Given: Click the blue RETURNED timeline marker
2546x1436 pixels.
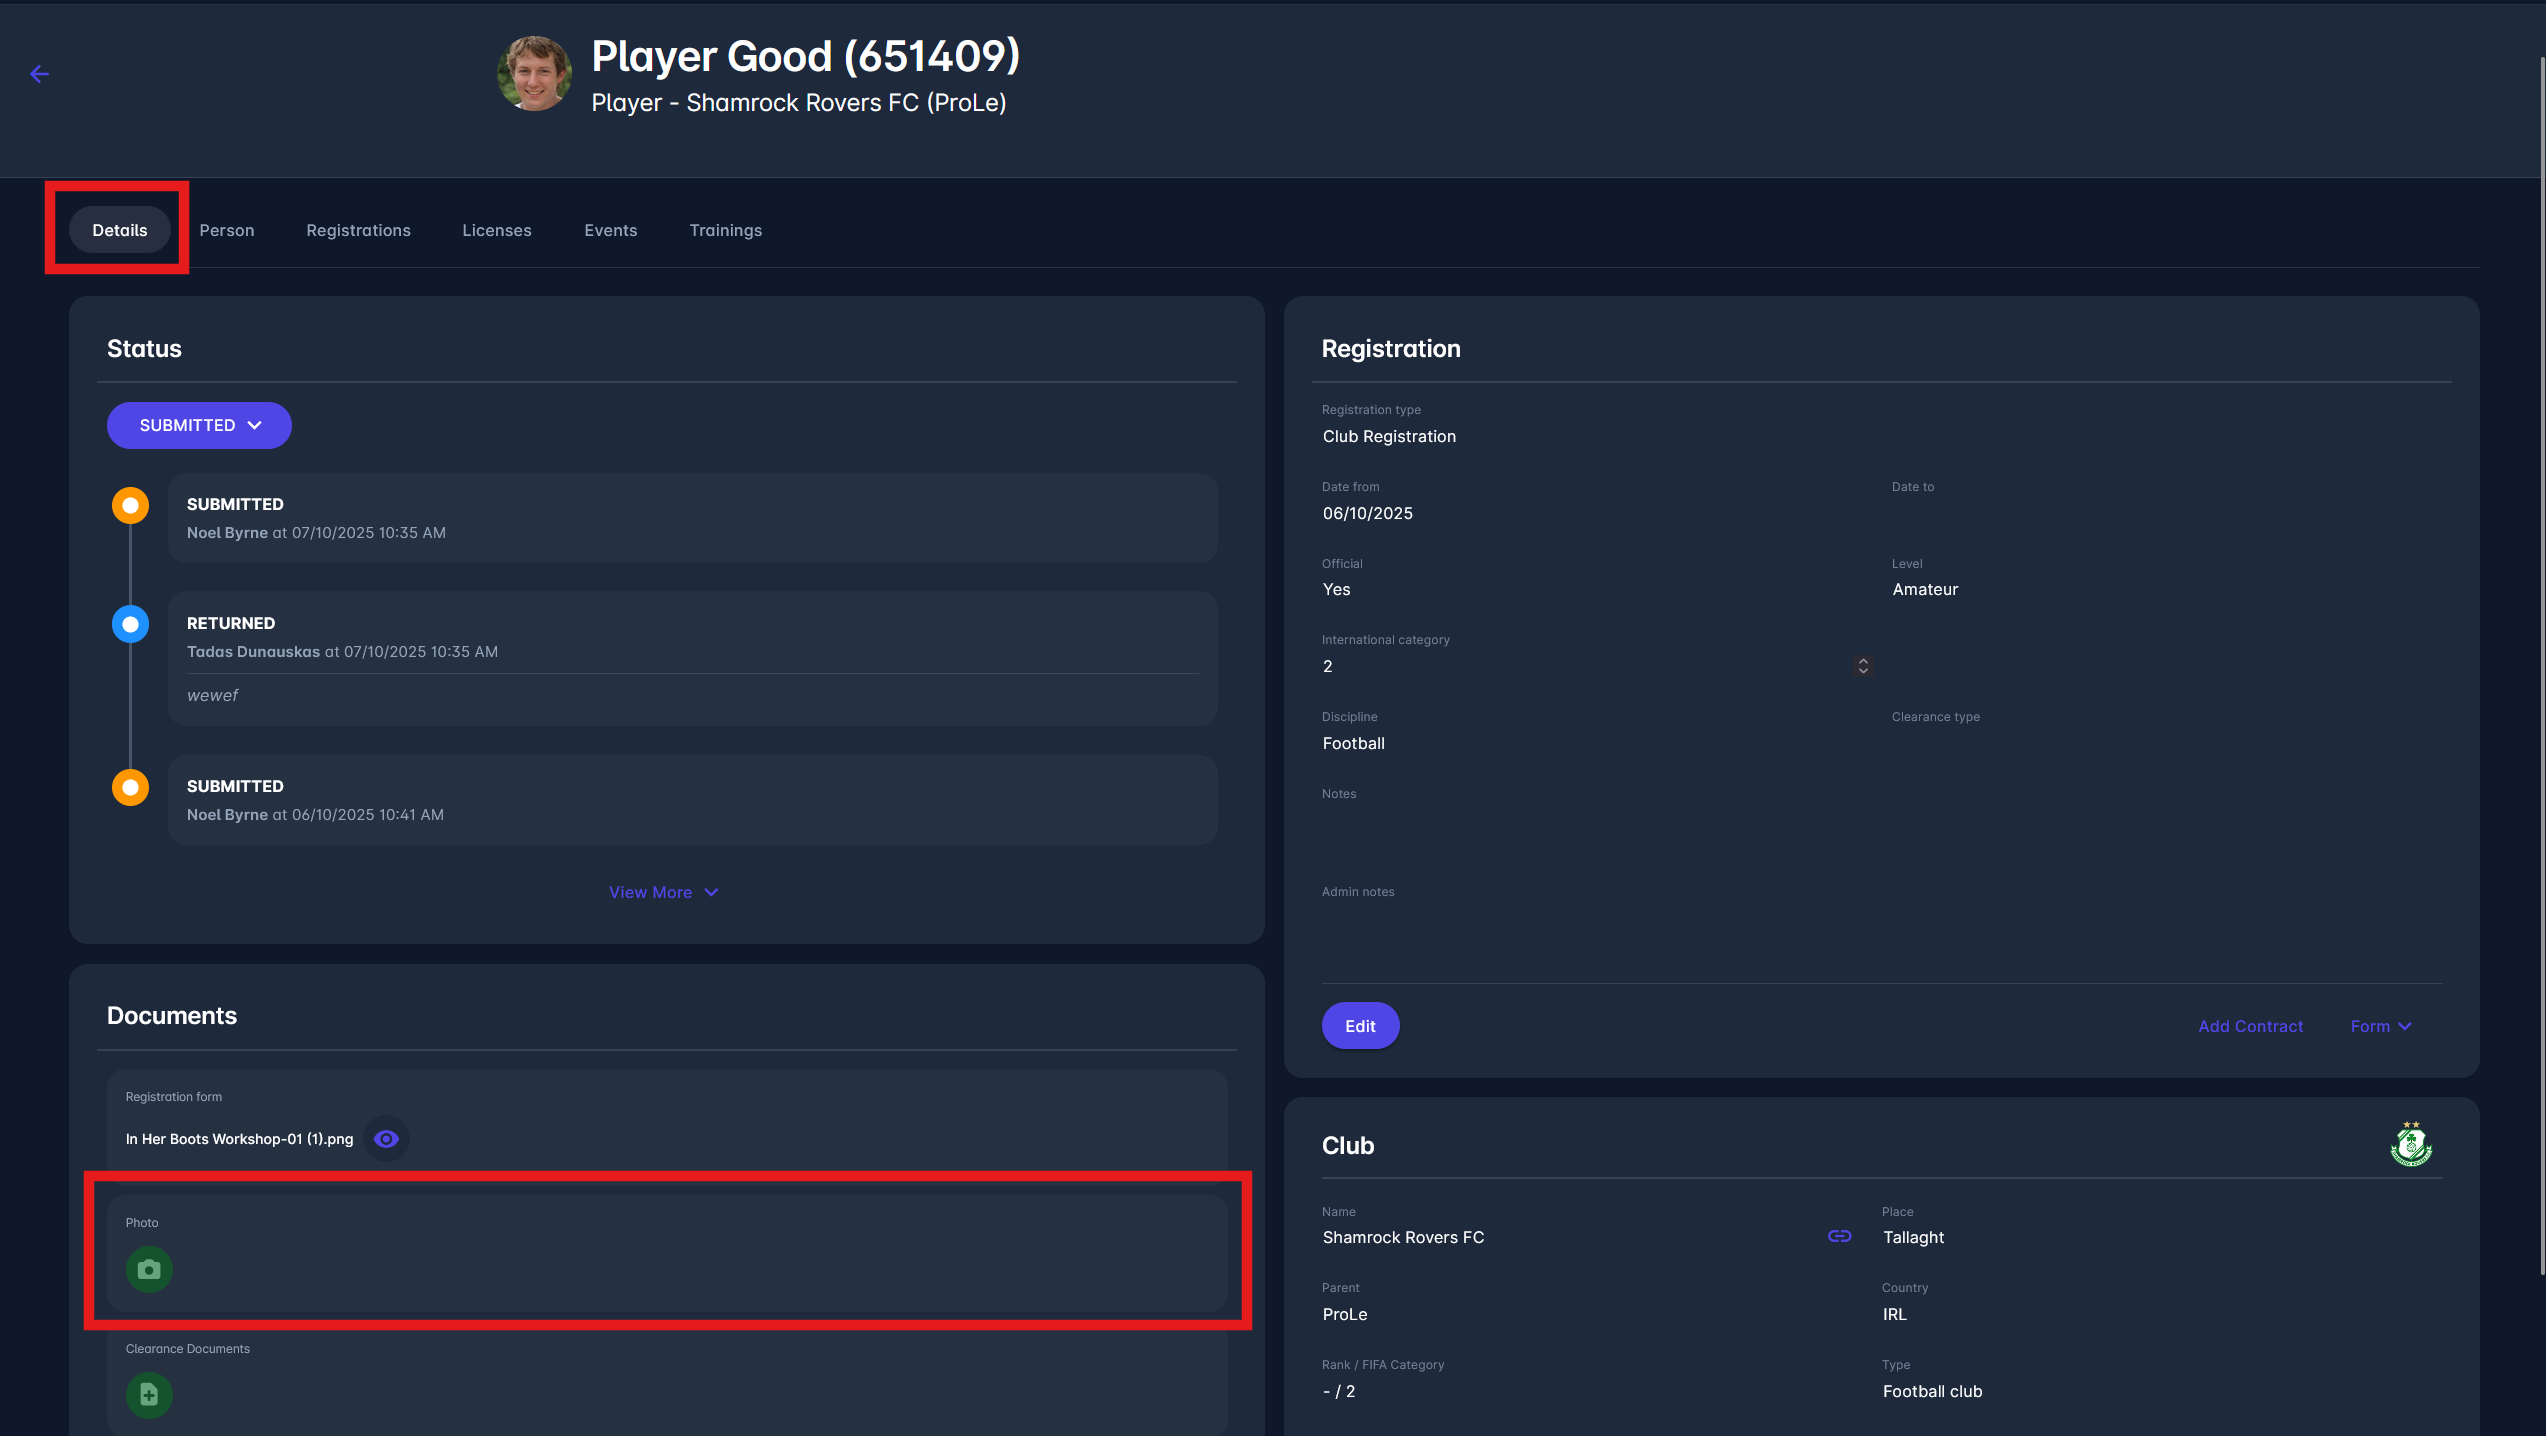Looking at the screenshot, I should [x=130, y=624].
